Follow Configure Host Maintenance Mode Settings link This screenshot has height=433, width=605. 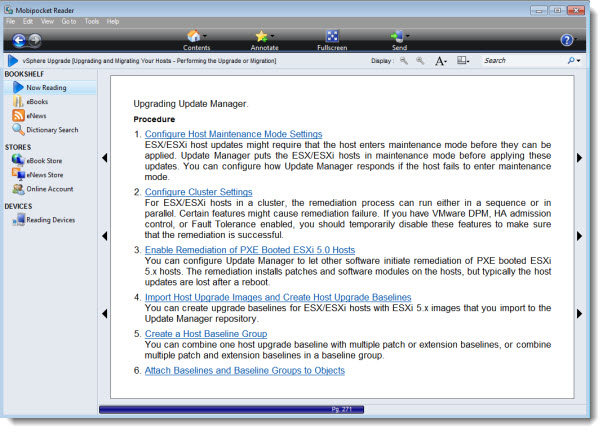click(x=233, y=134)
